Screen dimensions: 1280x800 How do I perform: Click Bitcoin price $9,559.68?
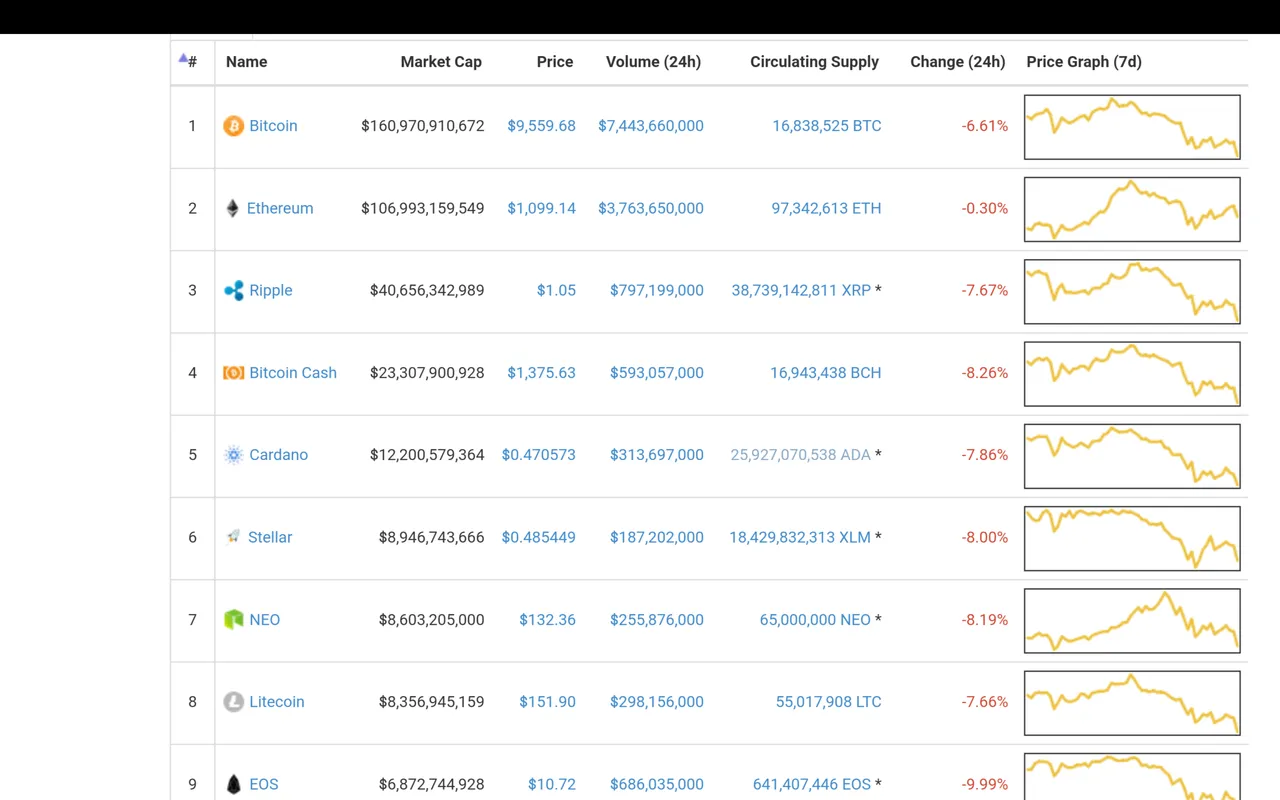coord(541,126)
